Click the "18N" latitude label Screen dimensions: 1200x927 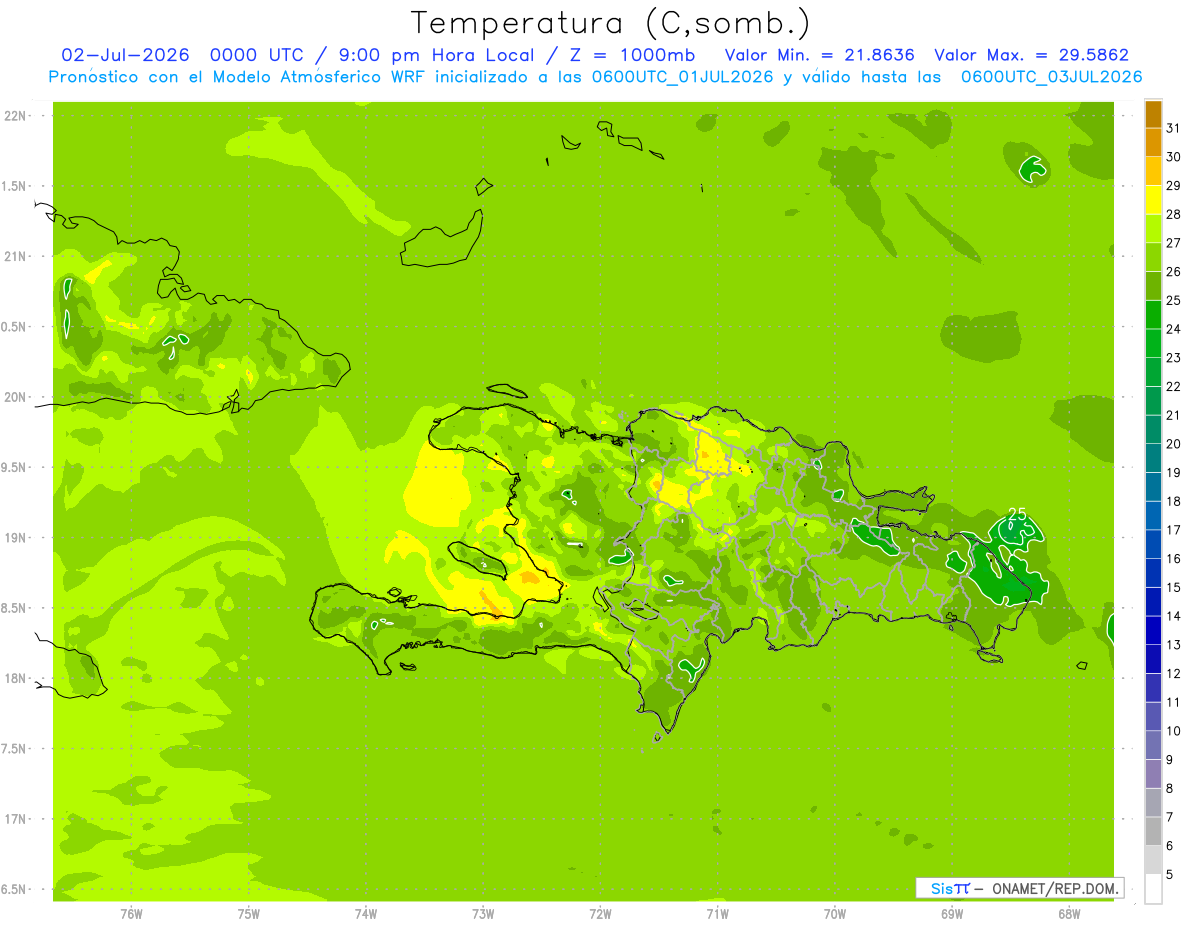pyautogui.click(x=17, y=679)
